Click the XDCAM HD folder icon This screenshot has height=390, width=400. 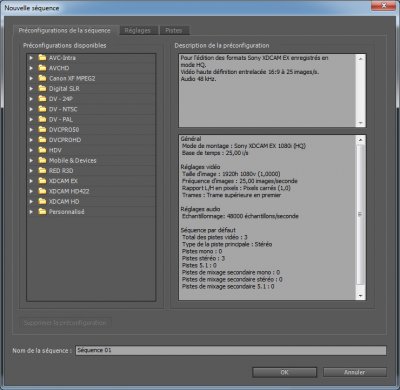coord(42,201)
